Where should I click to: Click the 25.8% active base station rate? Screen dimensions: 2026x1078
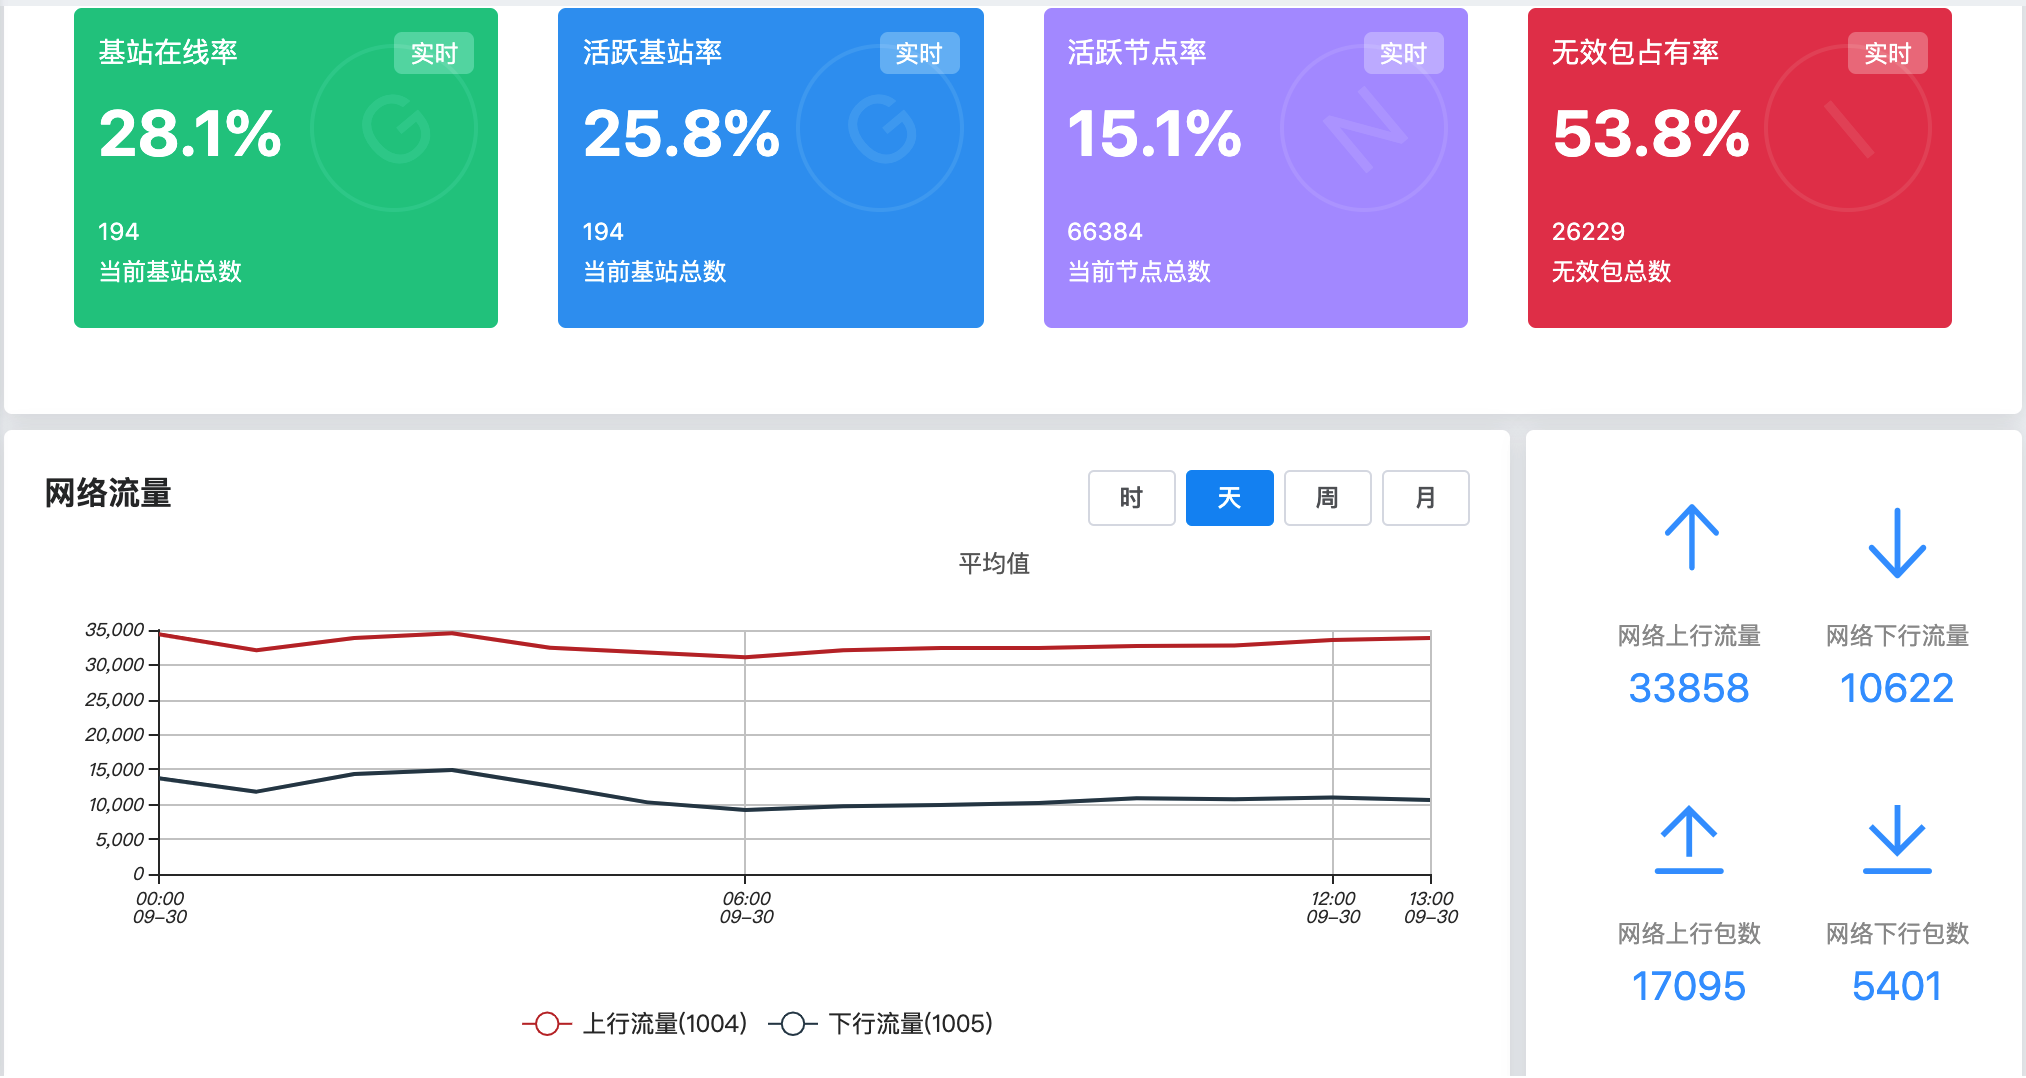(x=682, y=134)
